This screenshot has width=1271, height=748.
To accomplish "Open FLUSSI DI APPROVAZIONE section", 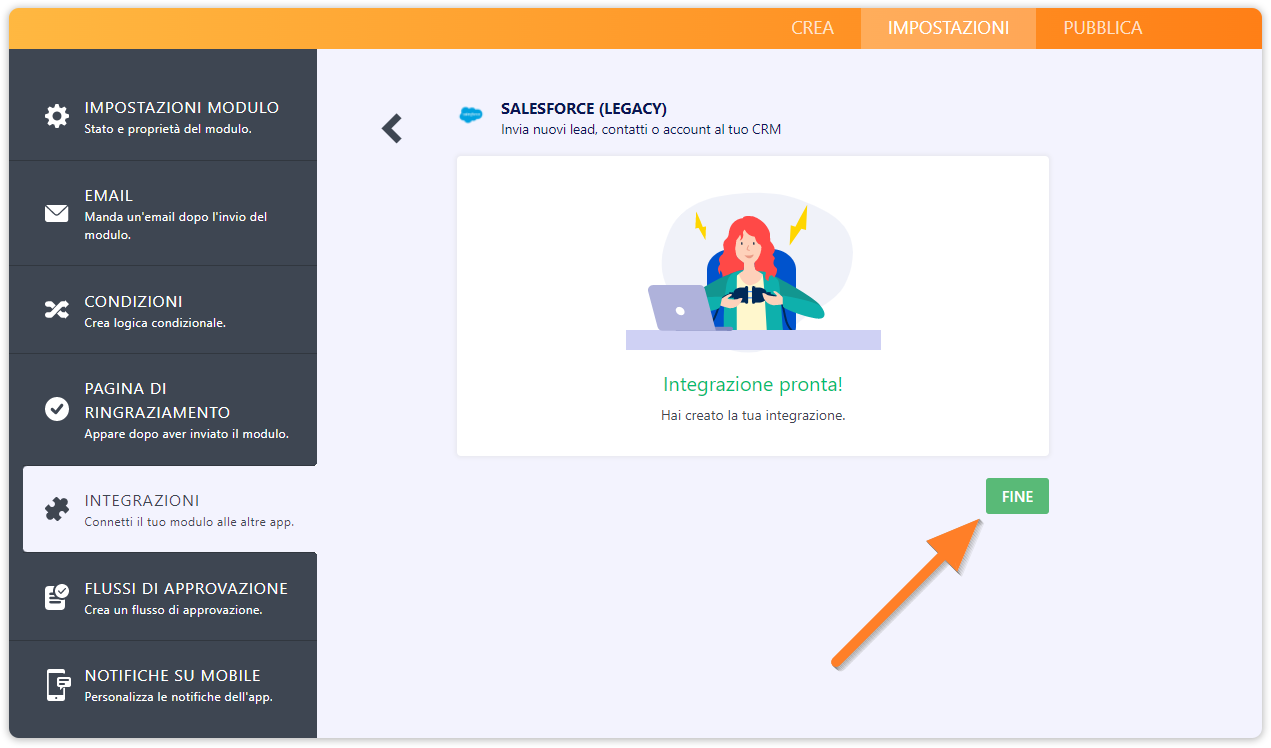I will [x=186, y=588].
